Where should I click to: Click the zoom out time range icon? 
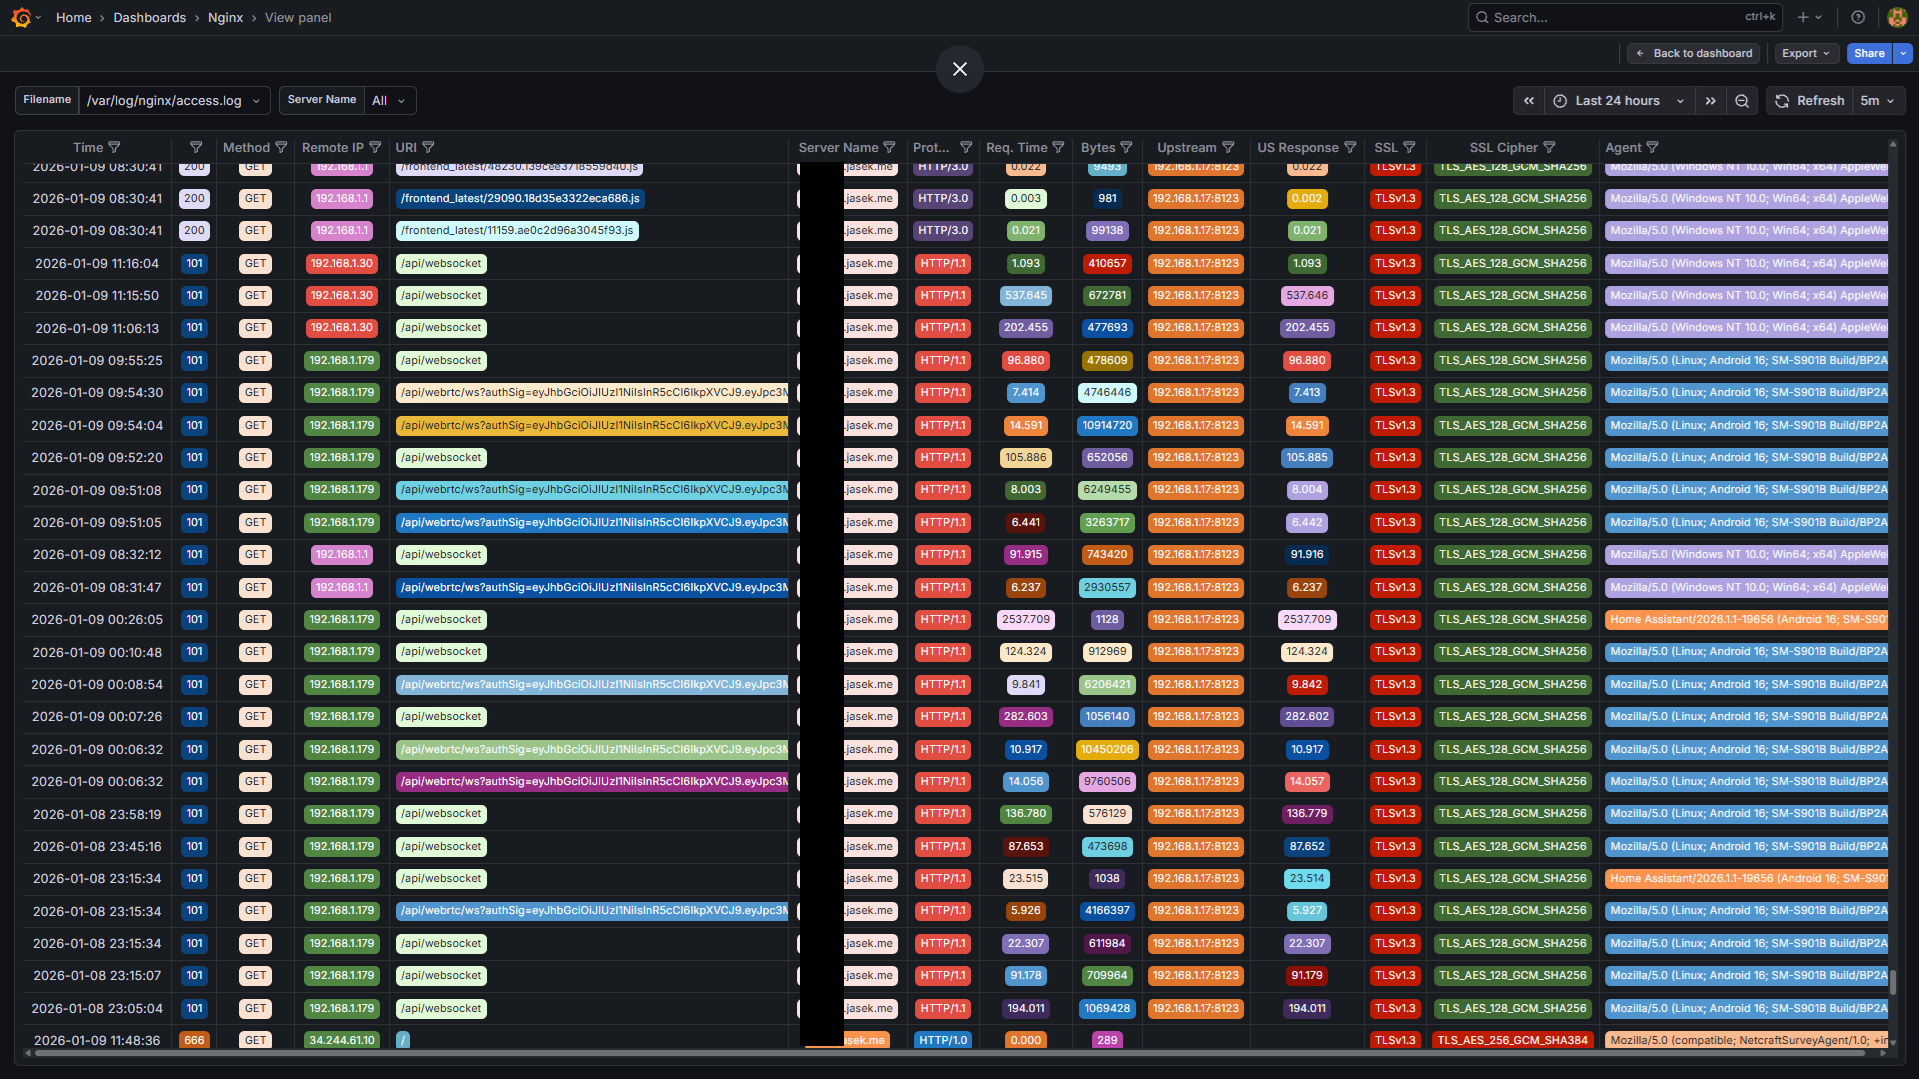(x=1742, y=101)
